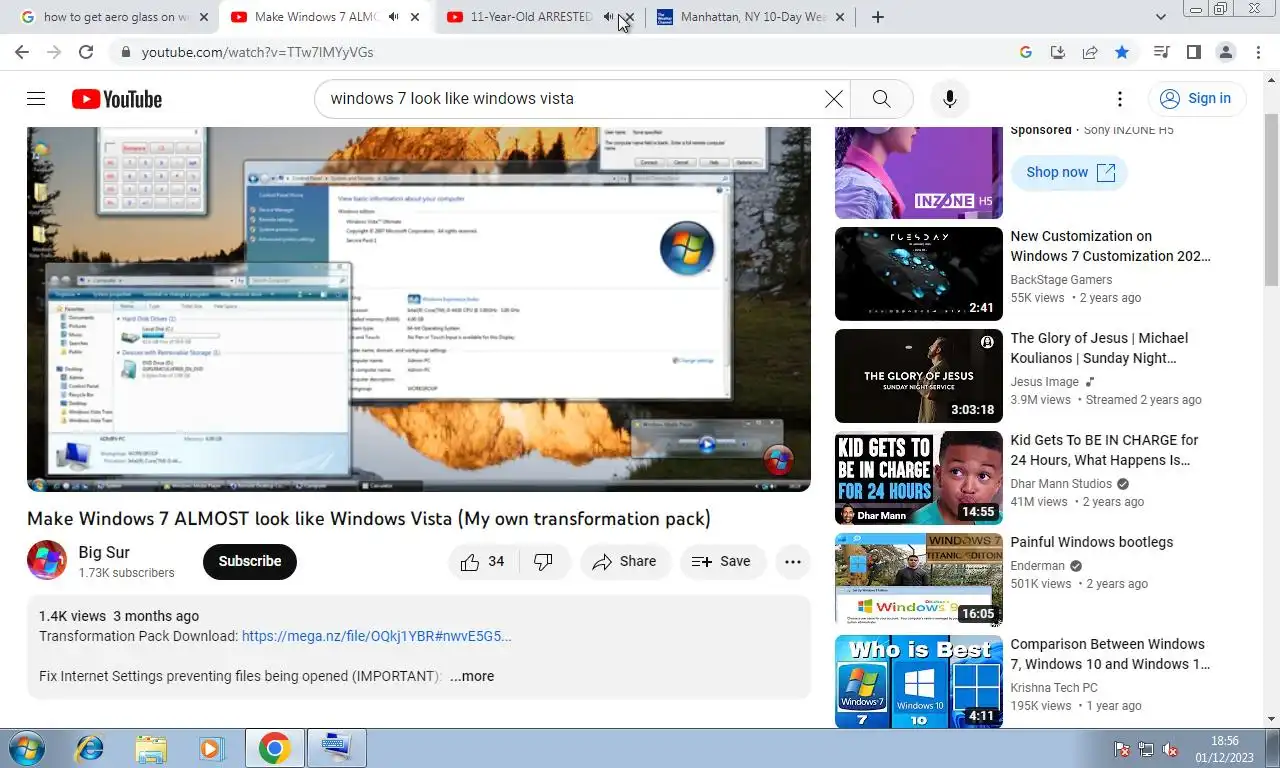Open more actions ellipsis under the video
Image resolution: width=1280 pixels, height=768 pixels.
pyautogui.click(x=793, y=562)
